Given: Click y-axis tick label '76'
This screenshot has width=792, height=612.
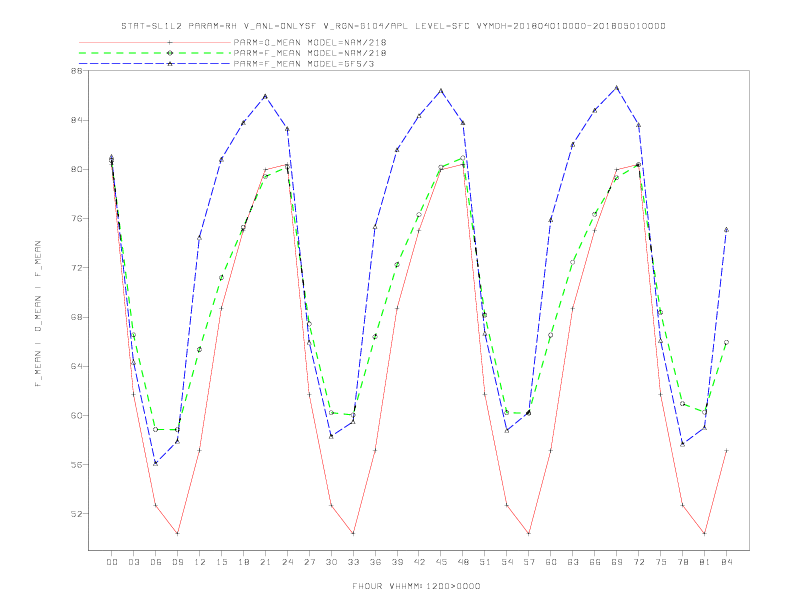Looking at the screenshot, I should (x=77, y=219).
